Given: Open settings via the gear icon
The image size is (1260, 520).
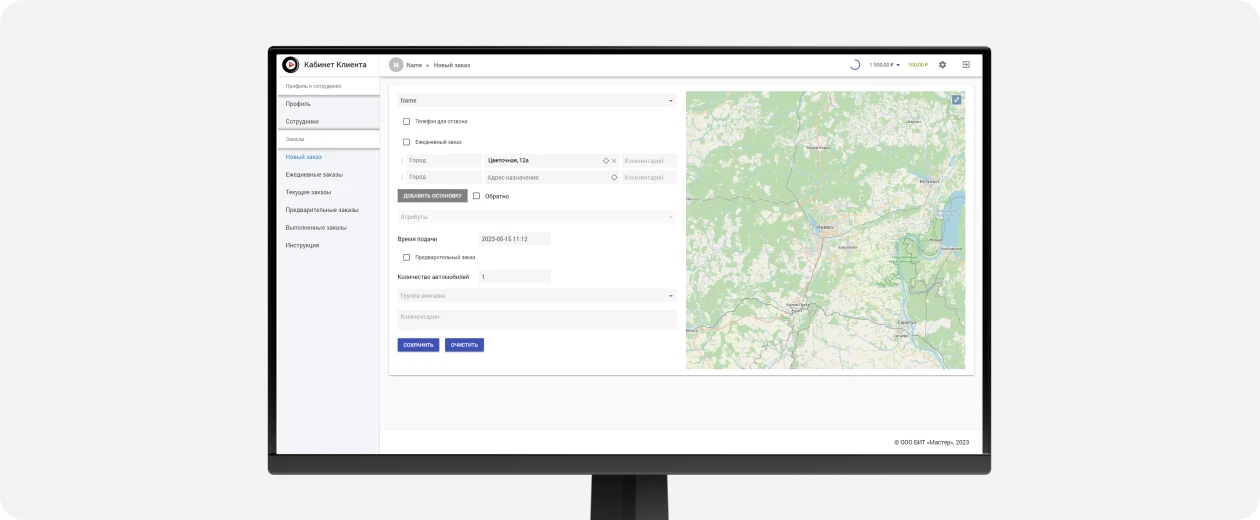Looking at the screenshot, I should [x=942, y=65].
